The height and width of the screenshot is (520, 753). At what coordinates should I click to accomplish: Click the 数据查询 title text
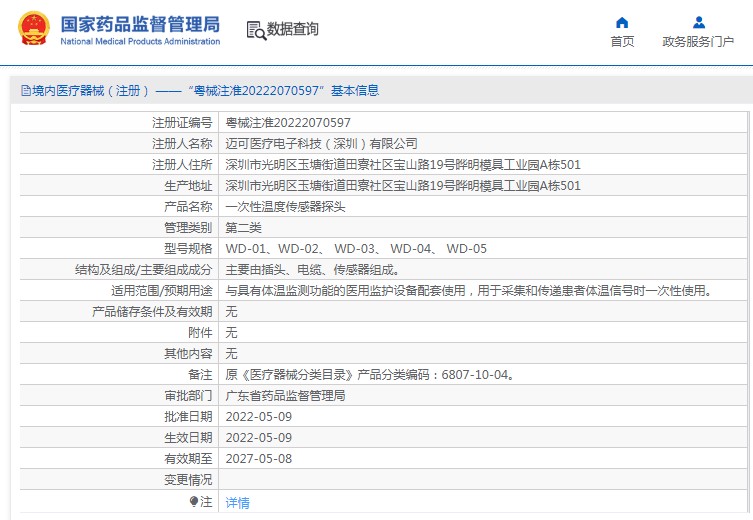[x=292, y=29]
